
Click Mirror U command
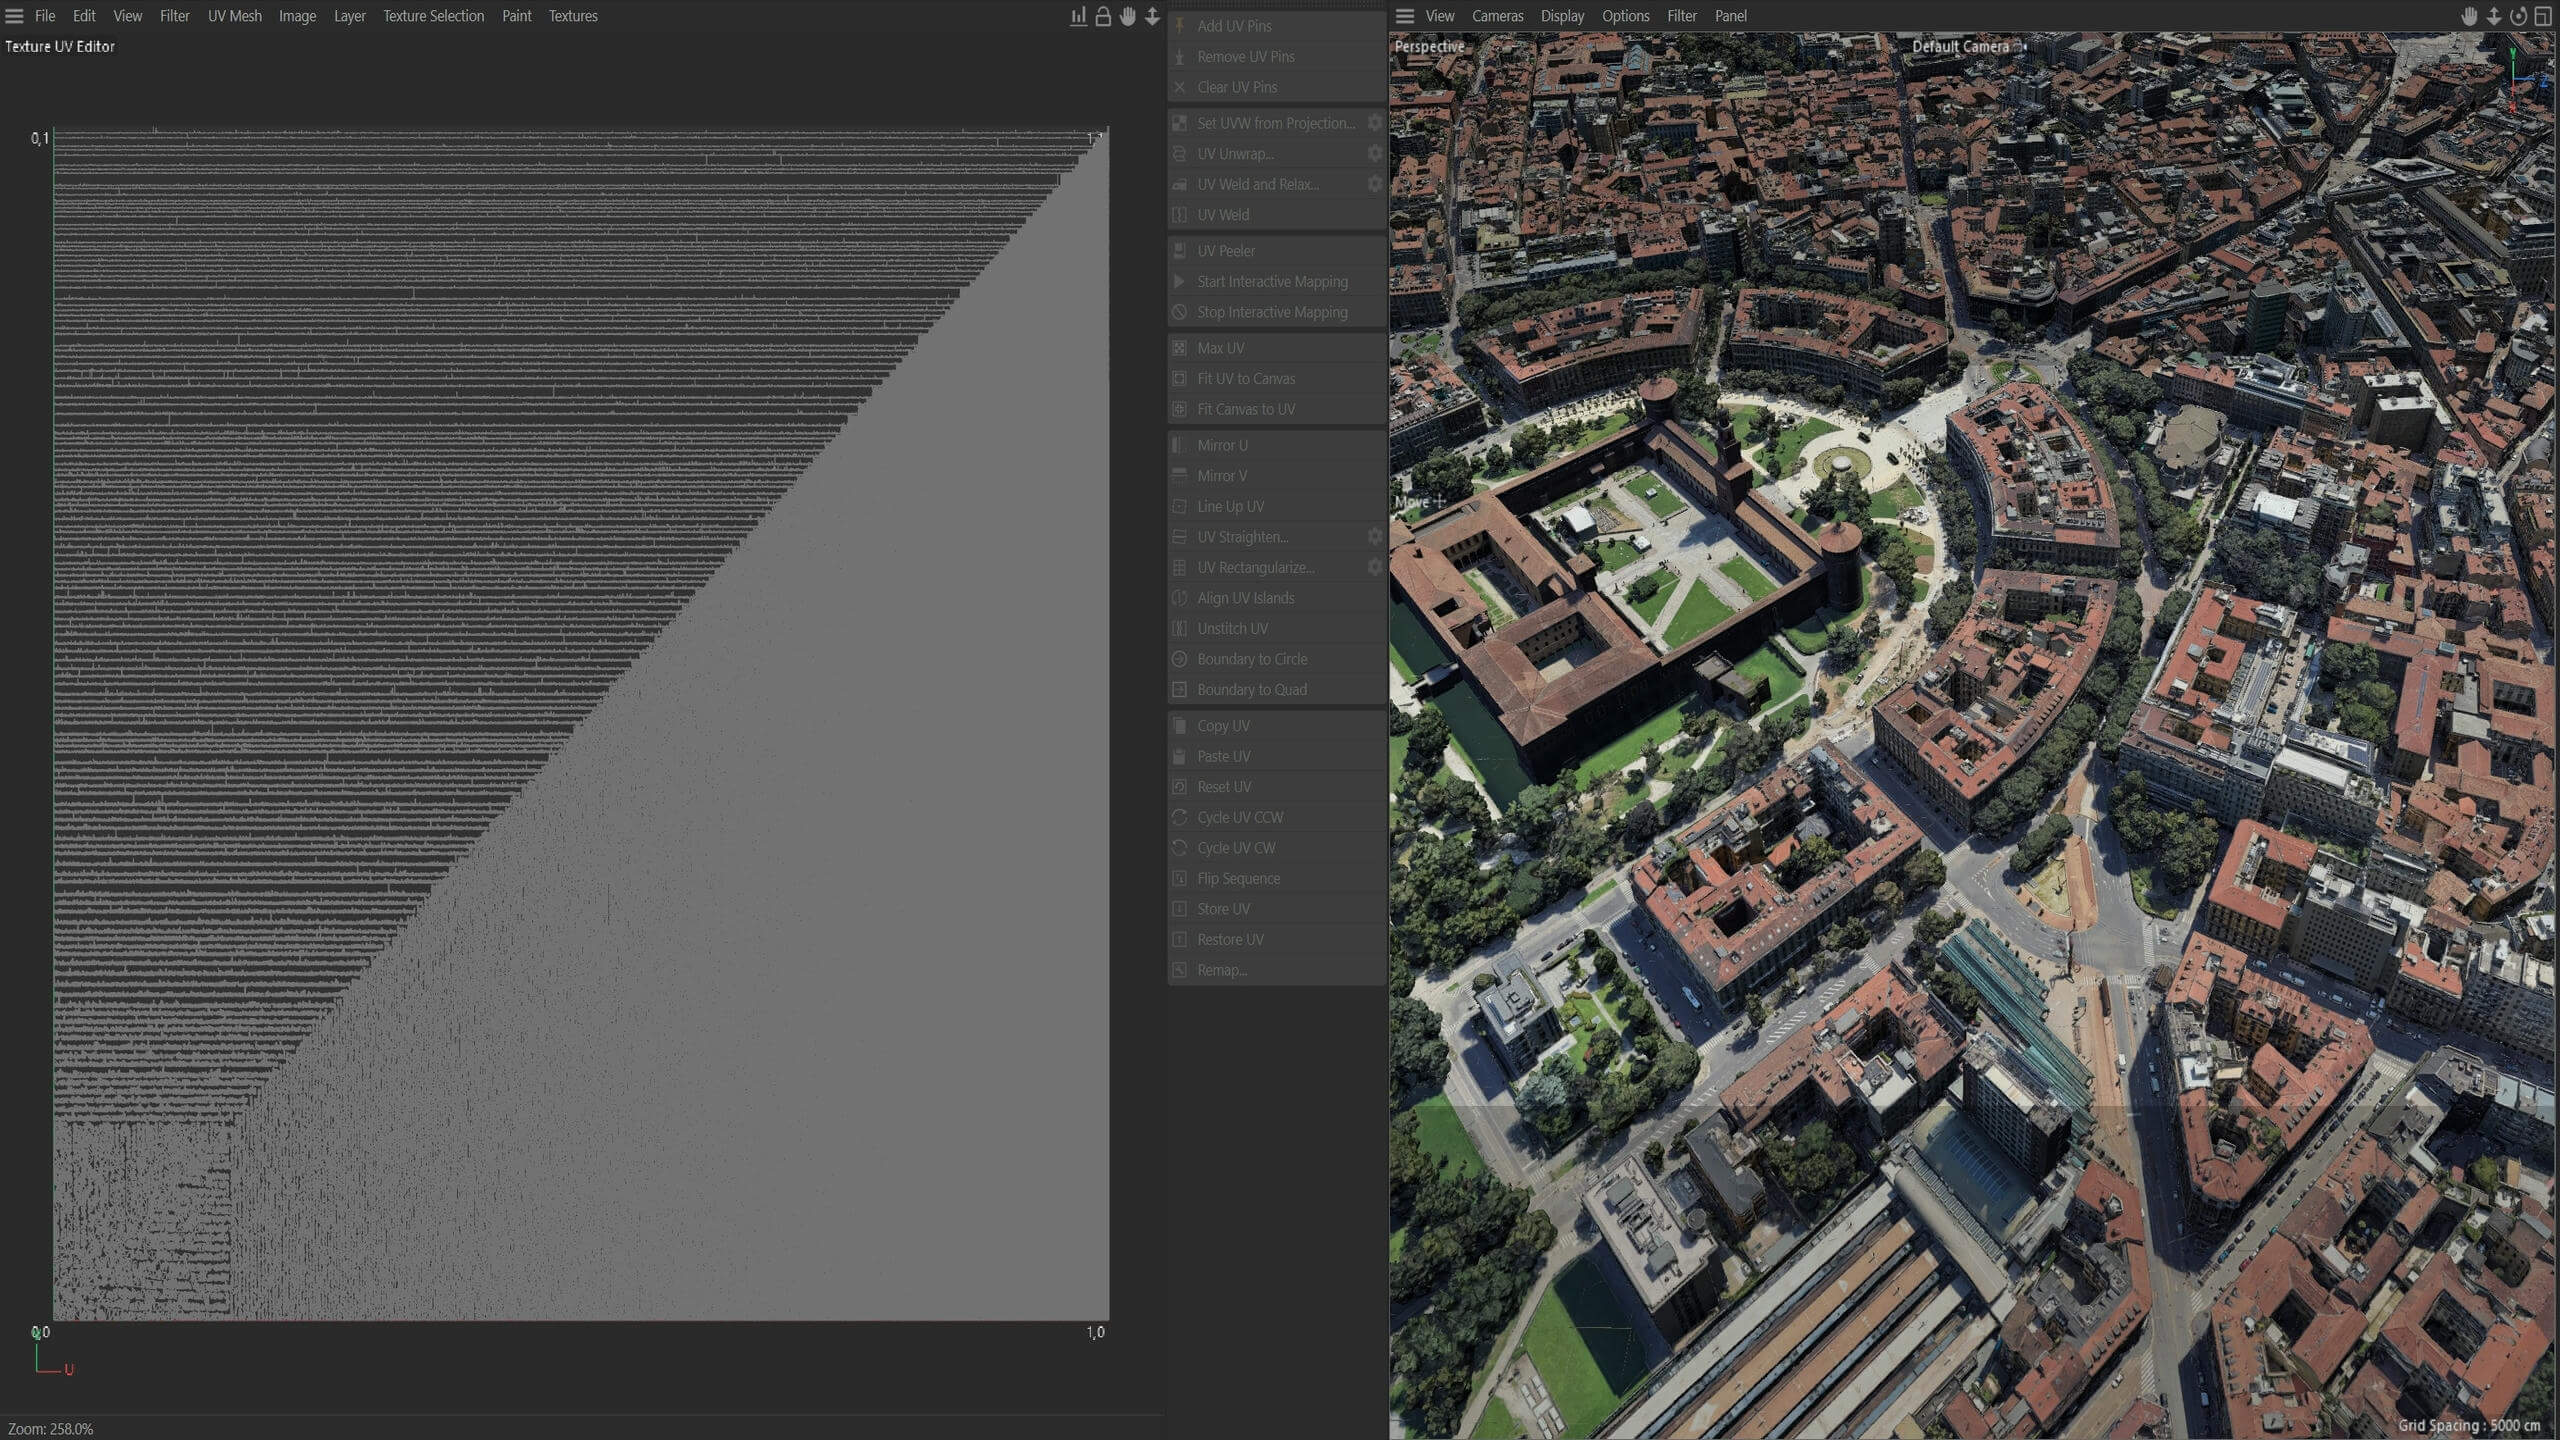(x=1276, y=445)
